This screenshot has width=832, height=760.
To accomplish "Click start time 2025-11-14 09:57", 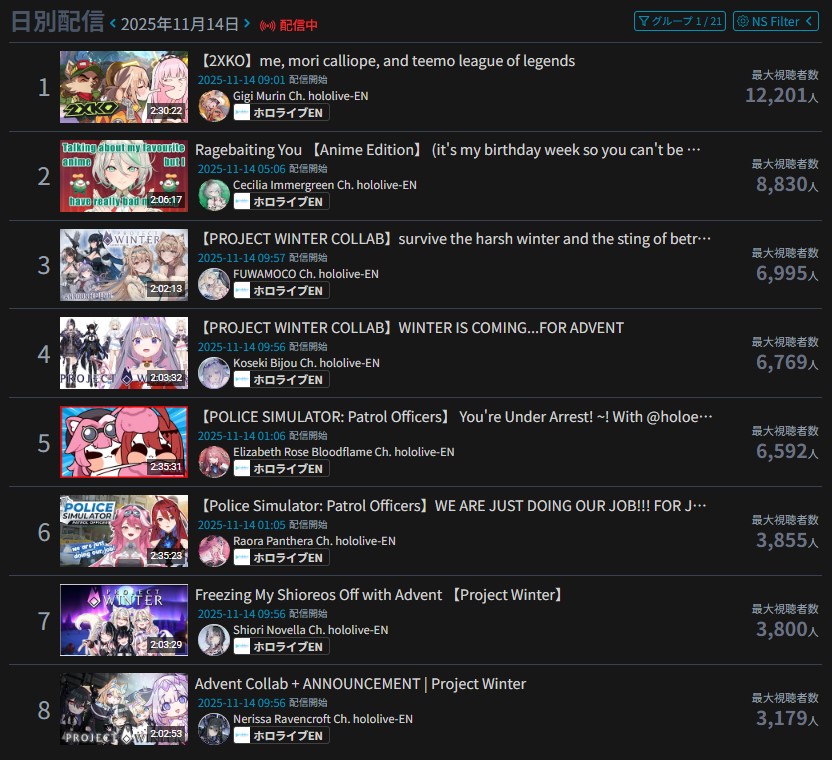I will [241, 258].
